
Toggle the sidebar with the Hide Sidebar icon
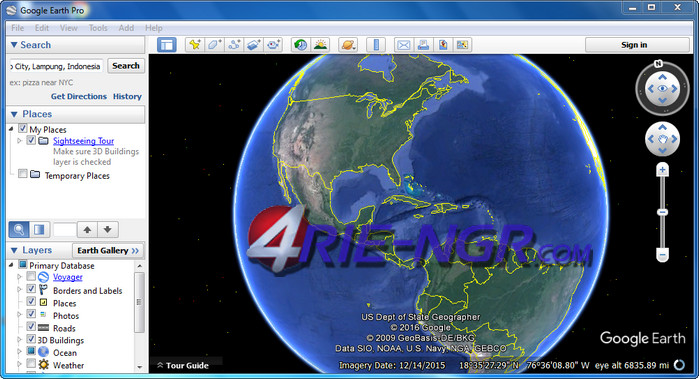pos(167,45)
